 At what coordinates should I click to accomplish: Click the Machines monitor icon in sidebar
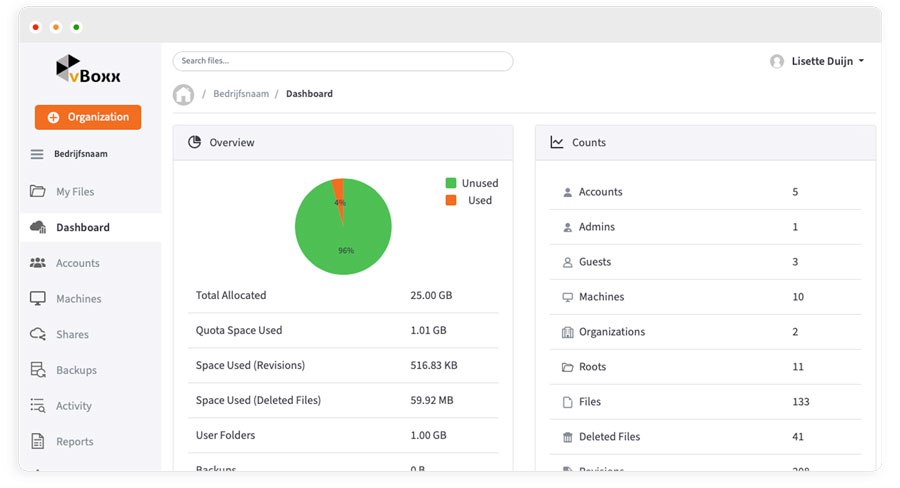tap(38, 298)
